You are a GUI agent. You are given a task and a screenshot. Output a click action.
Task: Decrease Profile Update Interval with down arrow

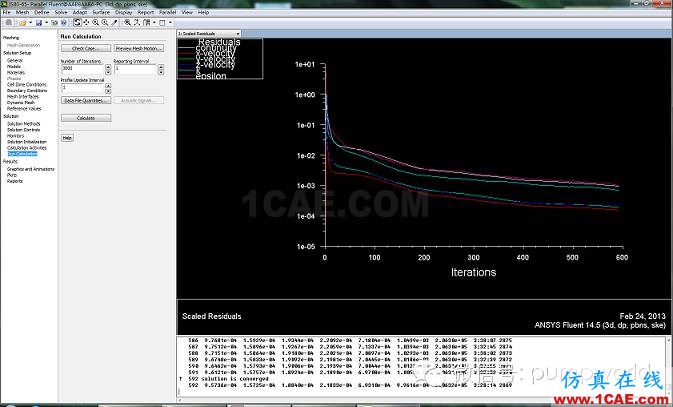tap(108, 91)
